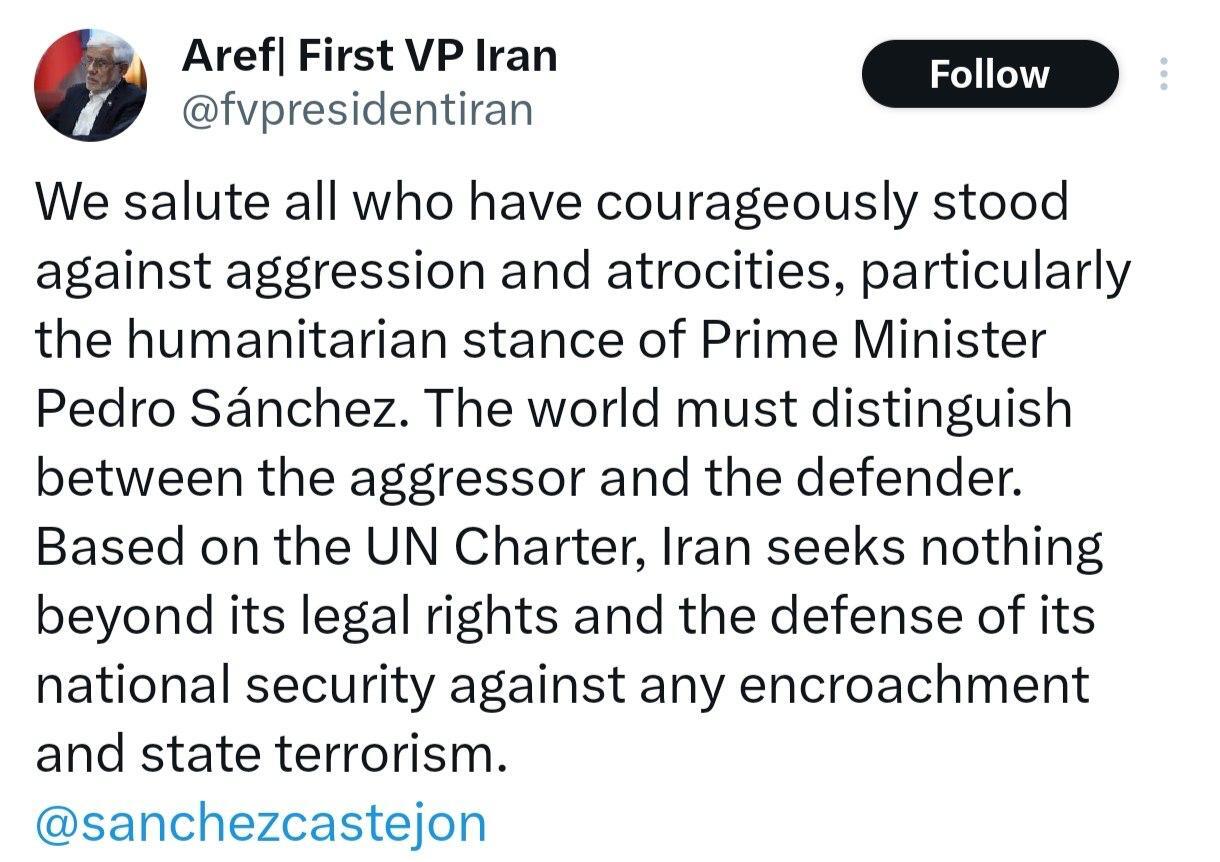Open the "Aref| First VP Iran" display name
The image size is (1220, 862).
coord(368,56)
